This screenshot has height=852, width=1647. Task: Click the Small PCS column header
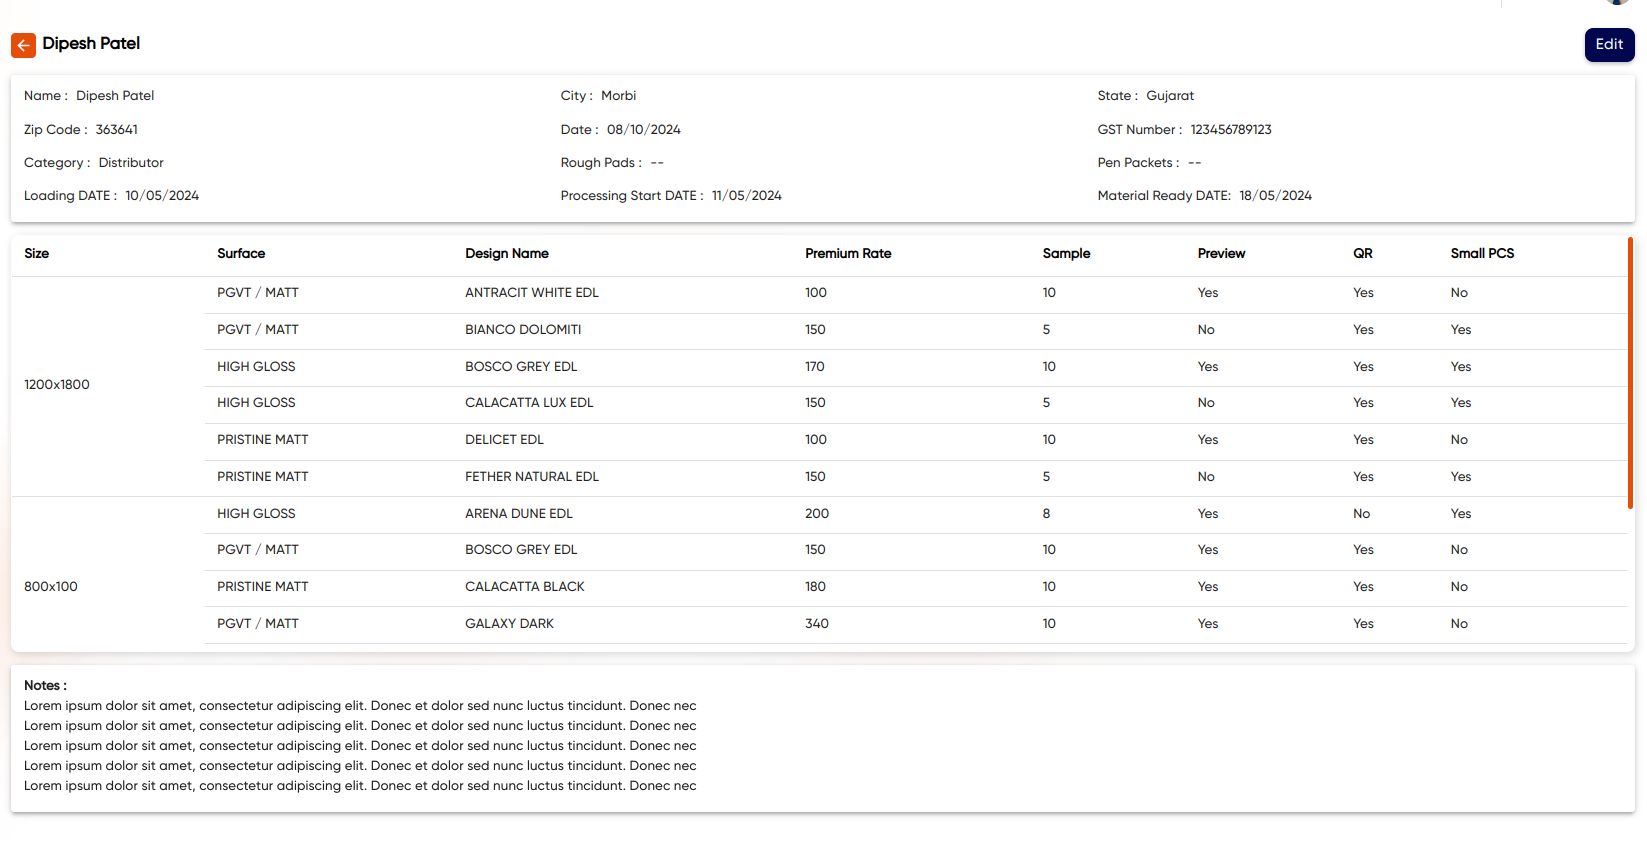(x=1482, y=254)
